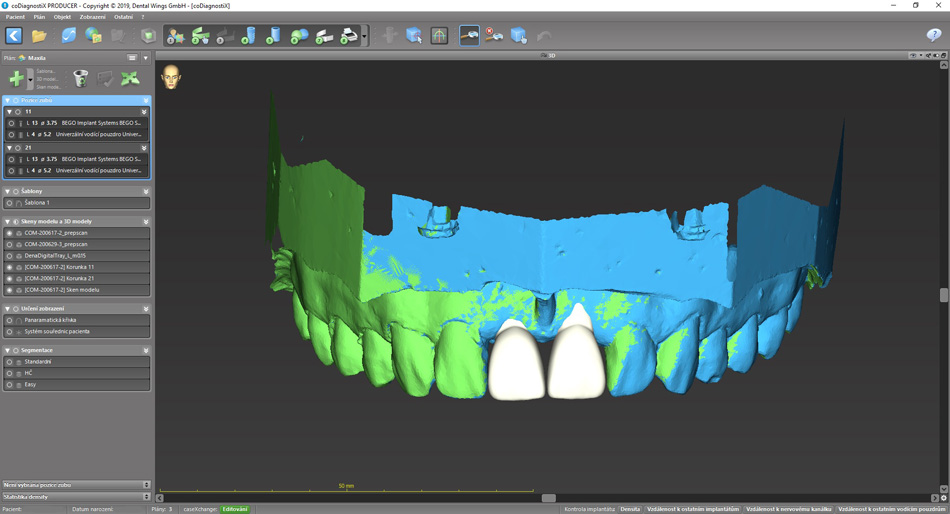Click the printer icon in the workflow toolbar
Screen dimensions: 950x514
349,36
